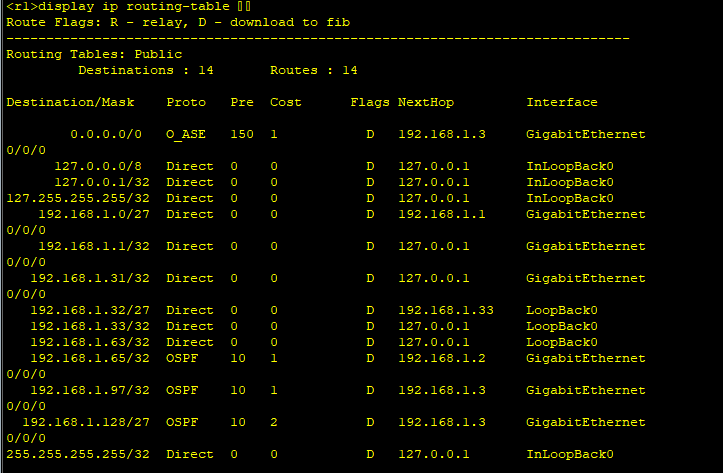The width and height of the screenshot is (723, 473).
Task: Click the 'Routing Tables: Public' text
Action: click(94, 54)
